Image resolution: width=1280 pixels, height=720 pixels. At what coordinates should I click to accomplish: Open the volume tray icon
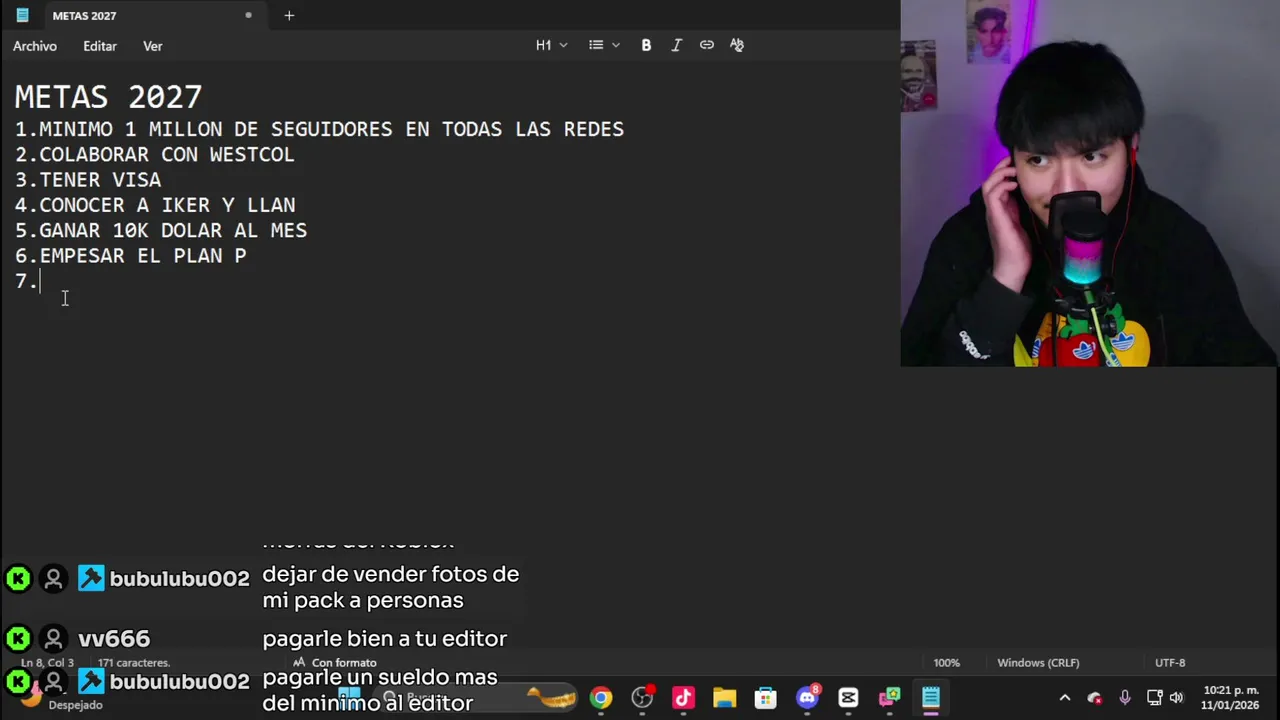(1176, 698)
